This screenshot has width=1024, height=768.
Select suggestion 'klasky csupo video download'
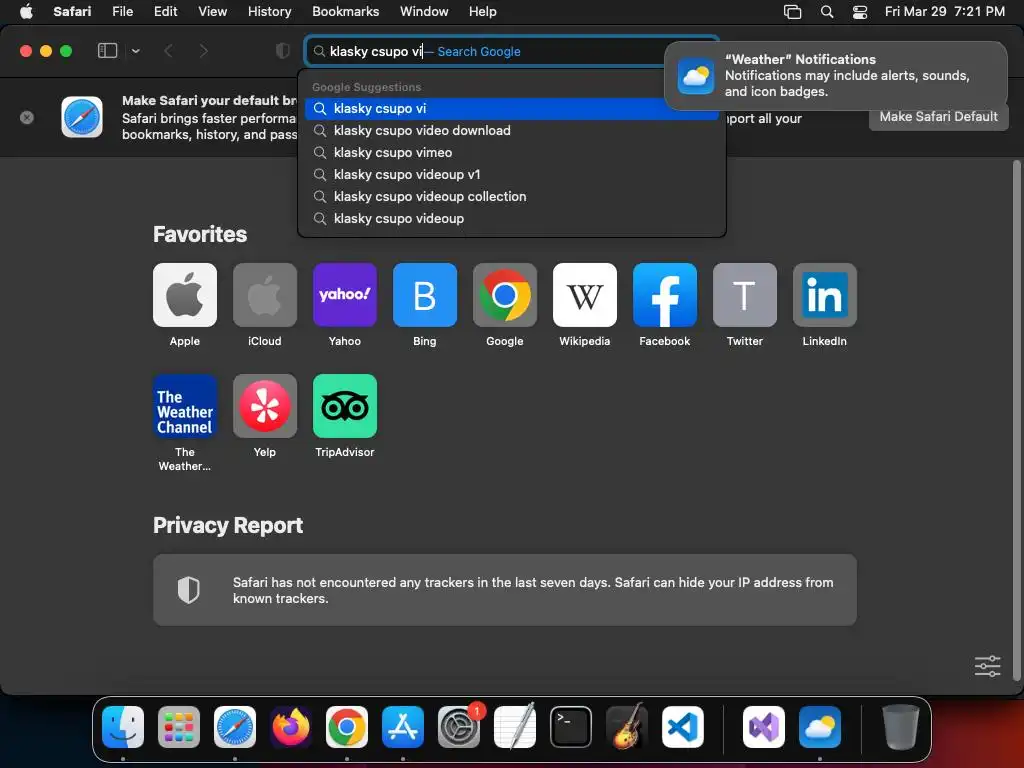point(511,131)
